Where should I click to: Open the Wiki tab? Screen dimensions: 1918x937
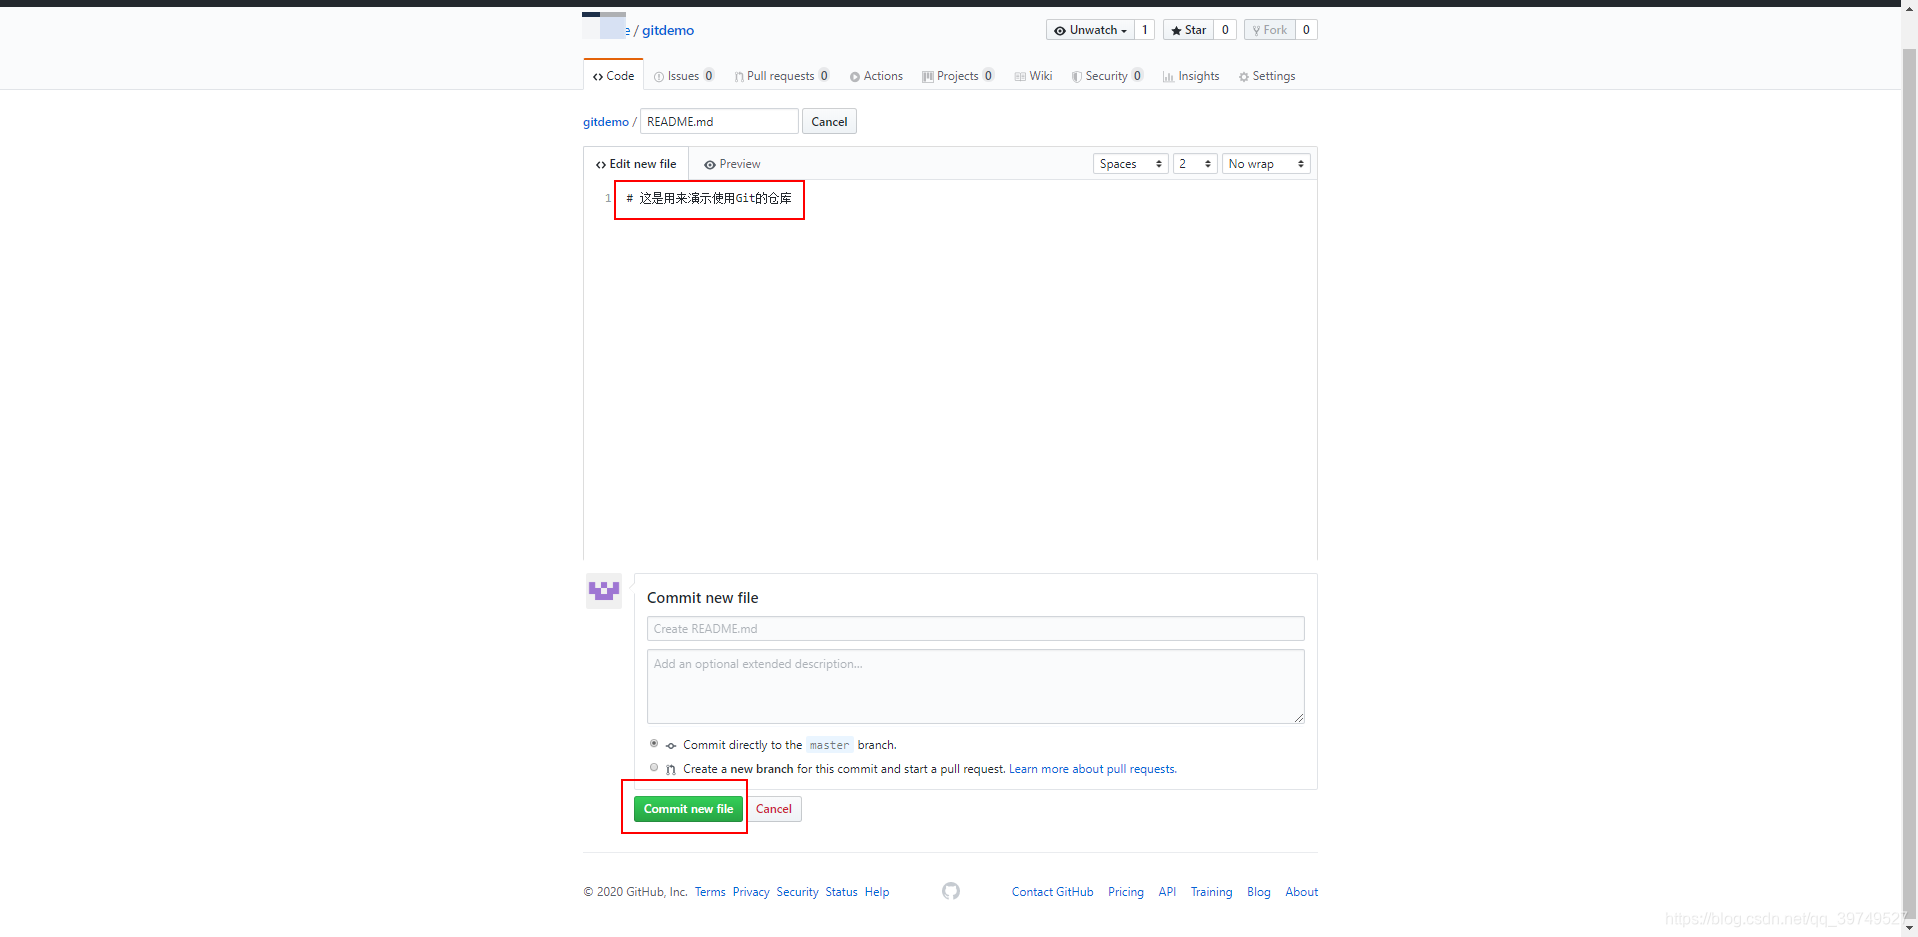[x=1033, y=76]
